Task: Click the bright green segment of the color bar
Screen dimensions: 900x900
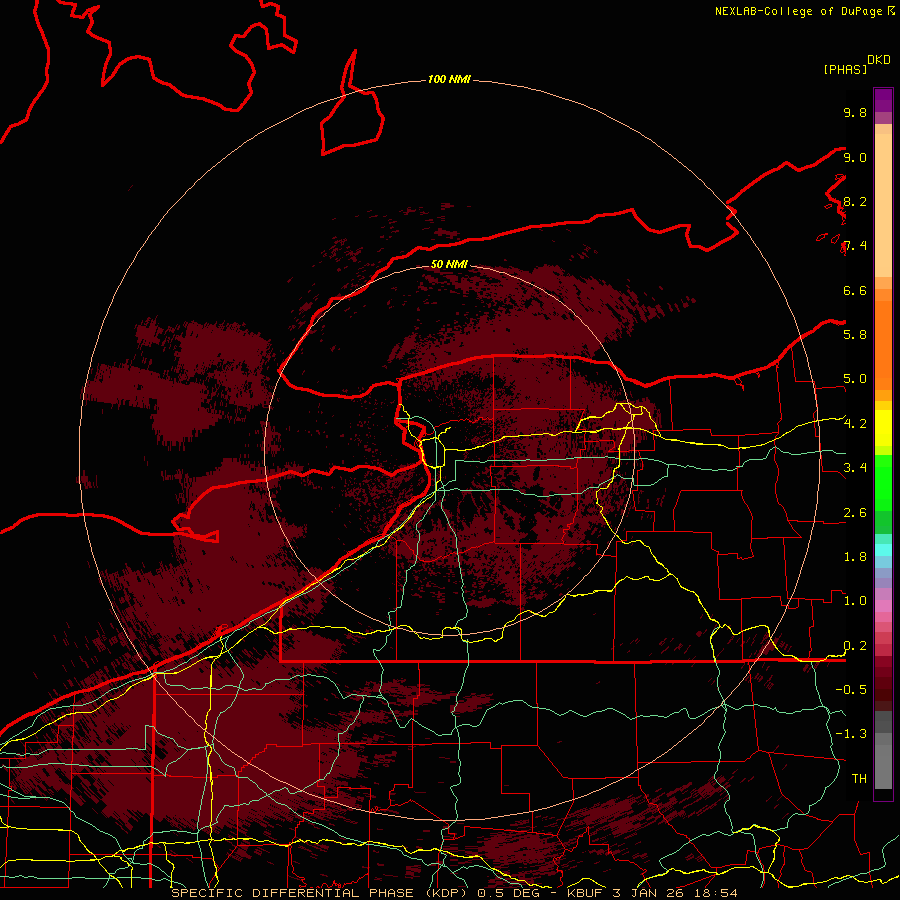Action: coord(883,482)
